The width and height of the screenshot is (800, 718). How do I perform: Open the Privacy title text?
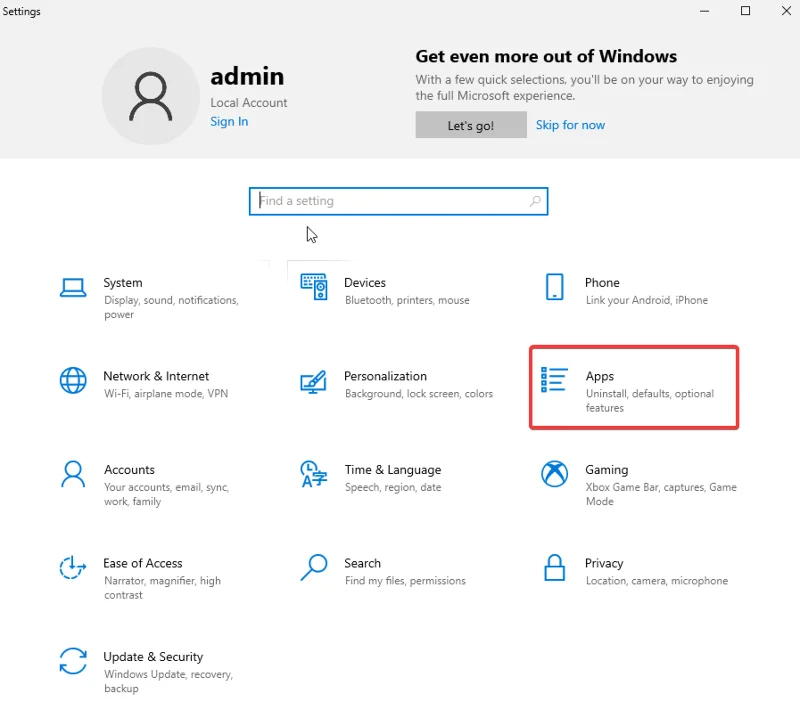tap(604, 563)
